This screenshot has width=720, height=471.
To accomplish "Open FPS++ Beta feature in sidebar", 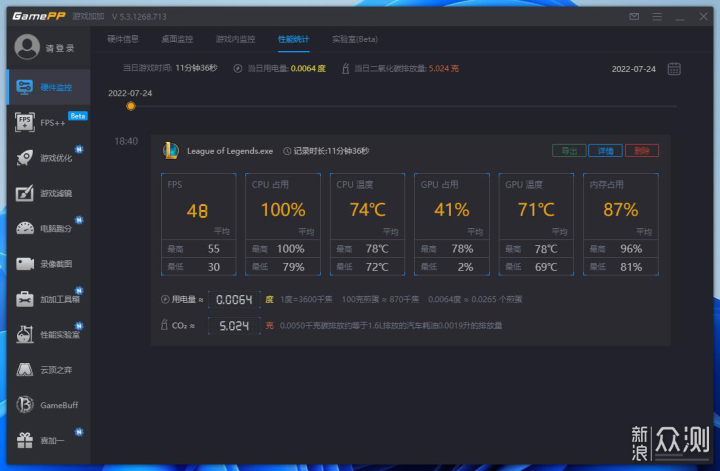I will [x=49, y=123].
